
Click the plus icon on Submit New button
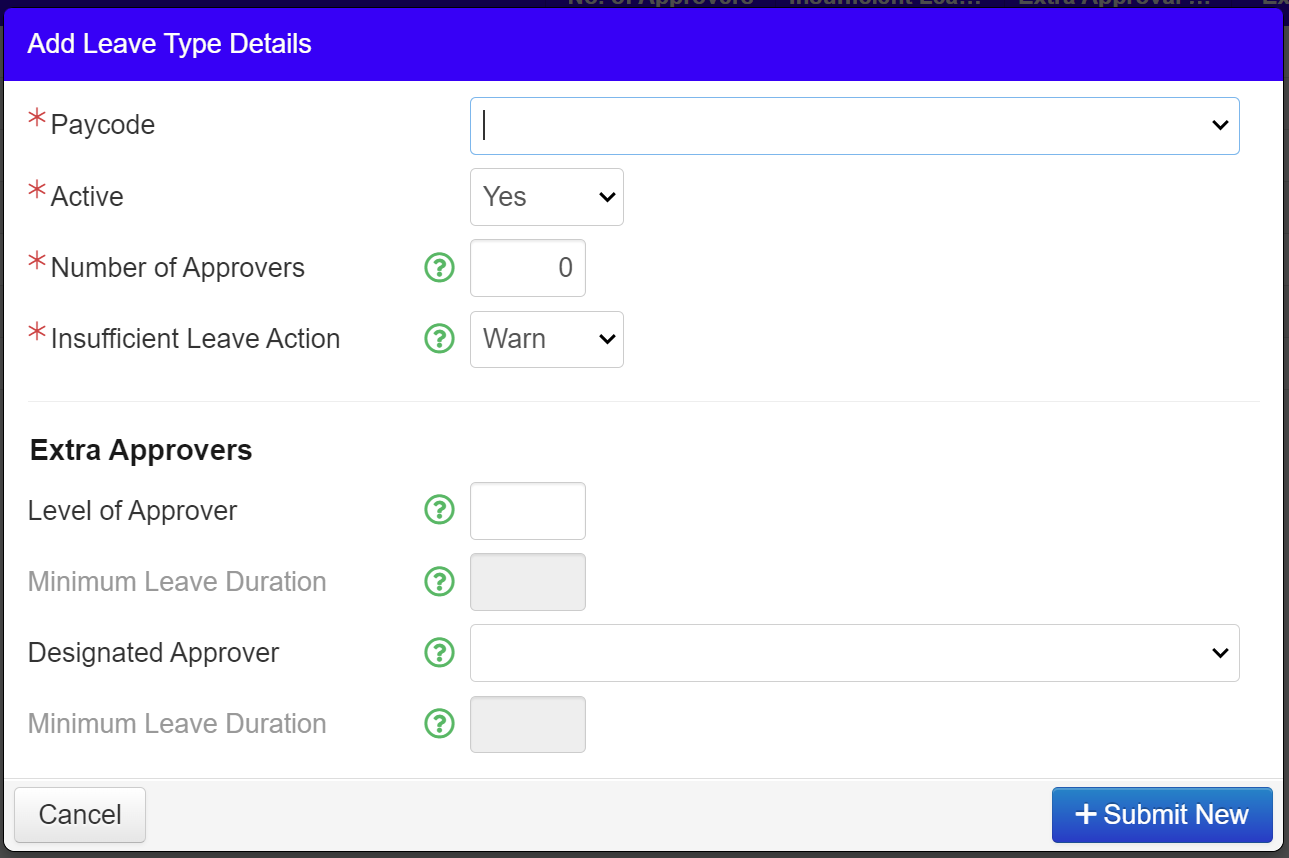tap(1087, 814)
